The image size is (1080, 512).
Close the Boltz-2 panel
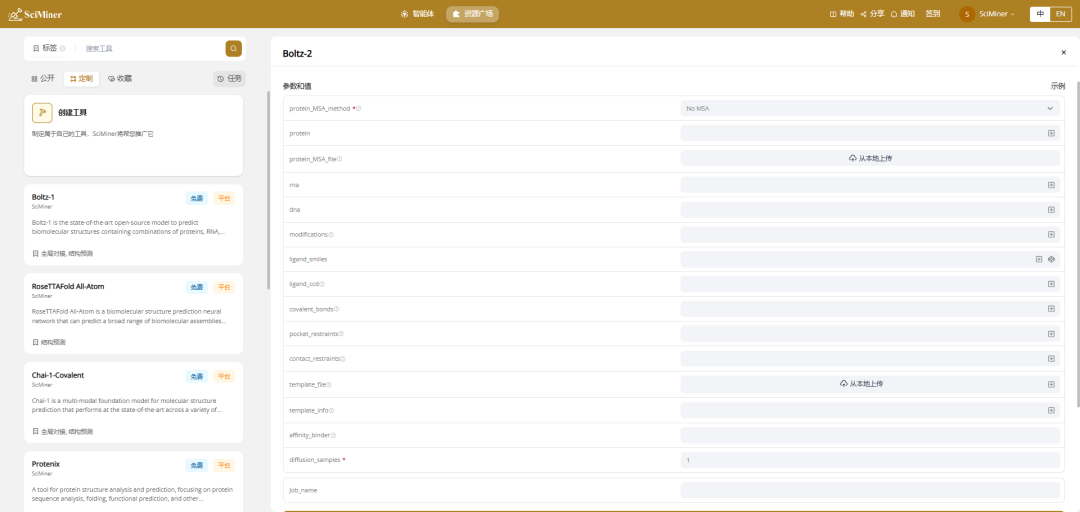click(x=1063, y=52)
